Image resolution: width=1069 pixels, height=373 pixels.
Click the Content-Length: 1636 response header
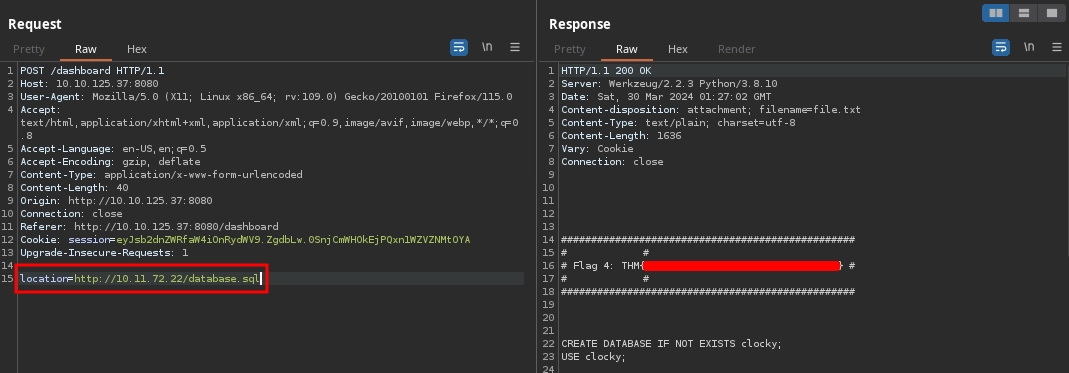(621, 136)
